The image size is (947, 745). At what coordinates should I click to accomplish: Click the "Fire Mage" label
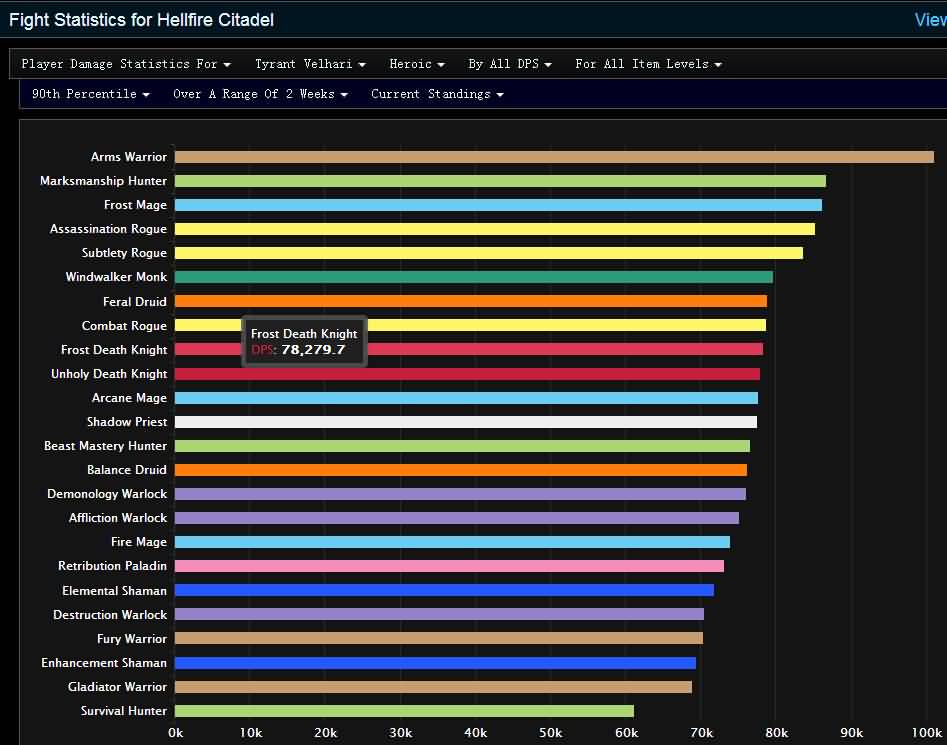click(x=139, y=542)
